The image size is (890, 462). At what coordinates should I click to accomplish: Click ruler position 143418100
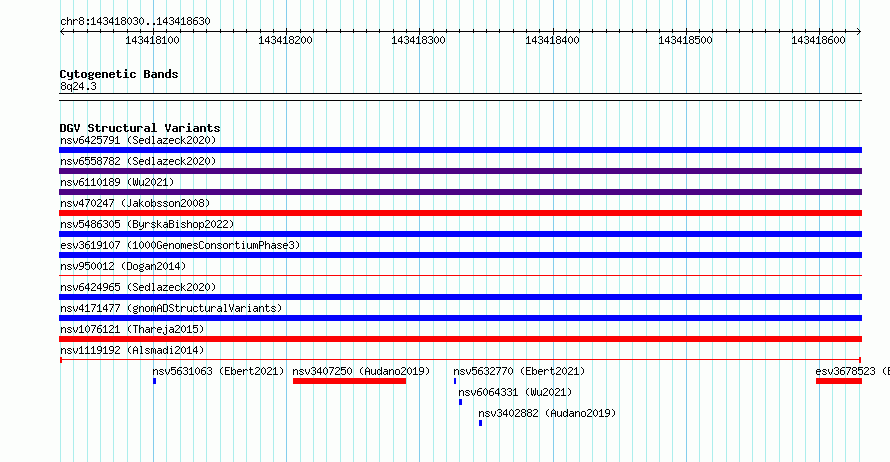(x=152, y=40)
